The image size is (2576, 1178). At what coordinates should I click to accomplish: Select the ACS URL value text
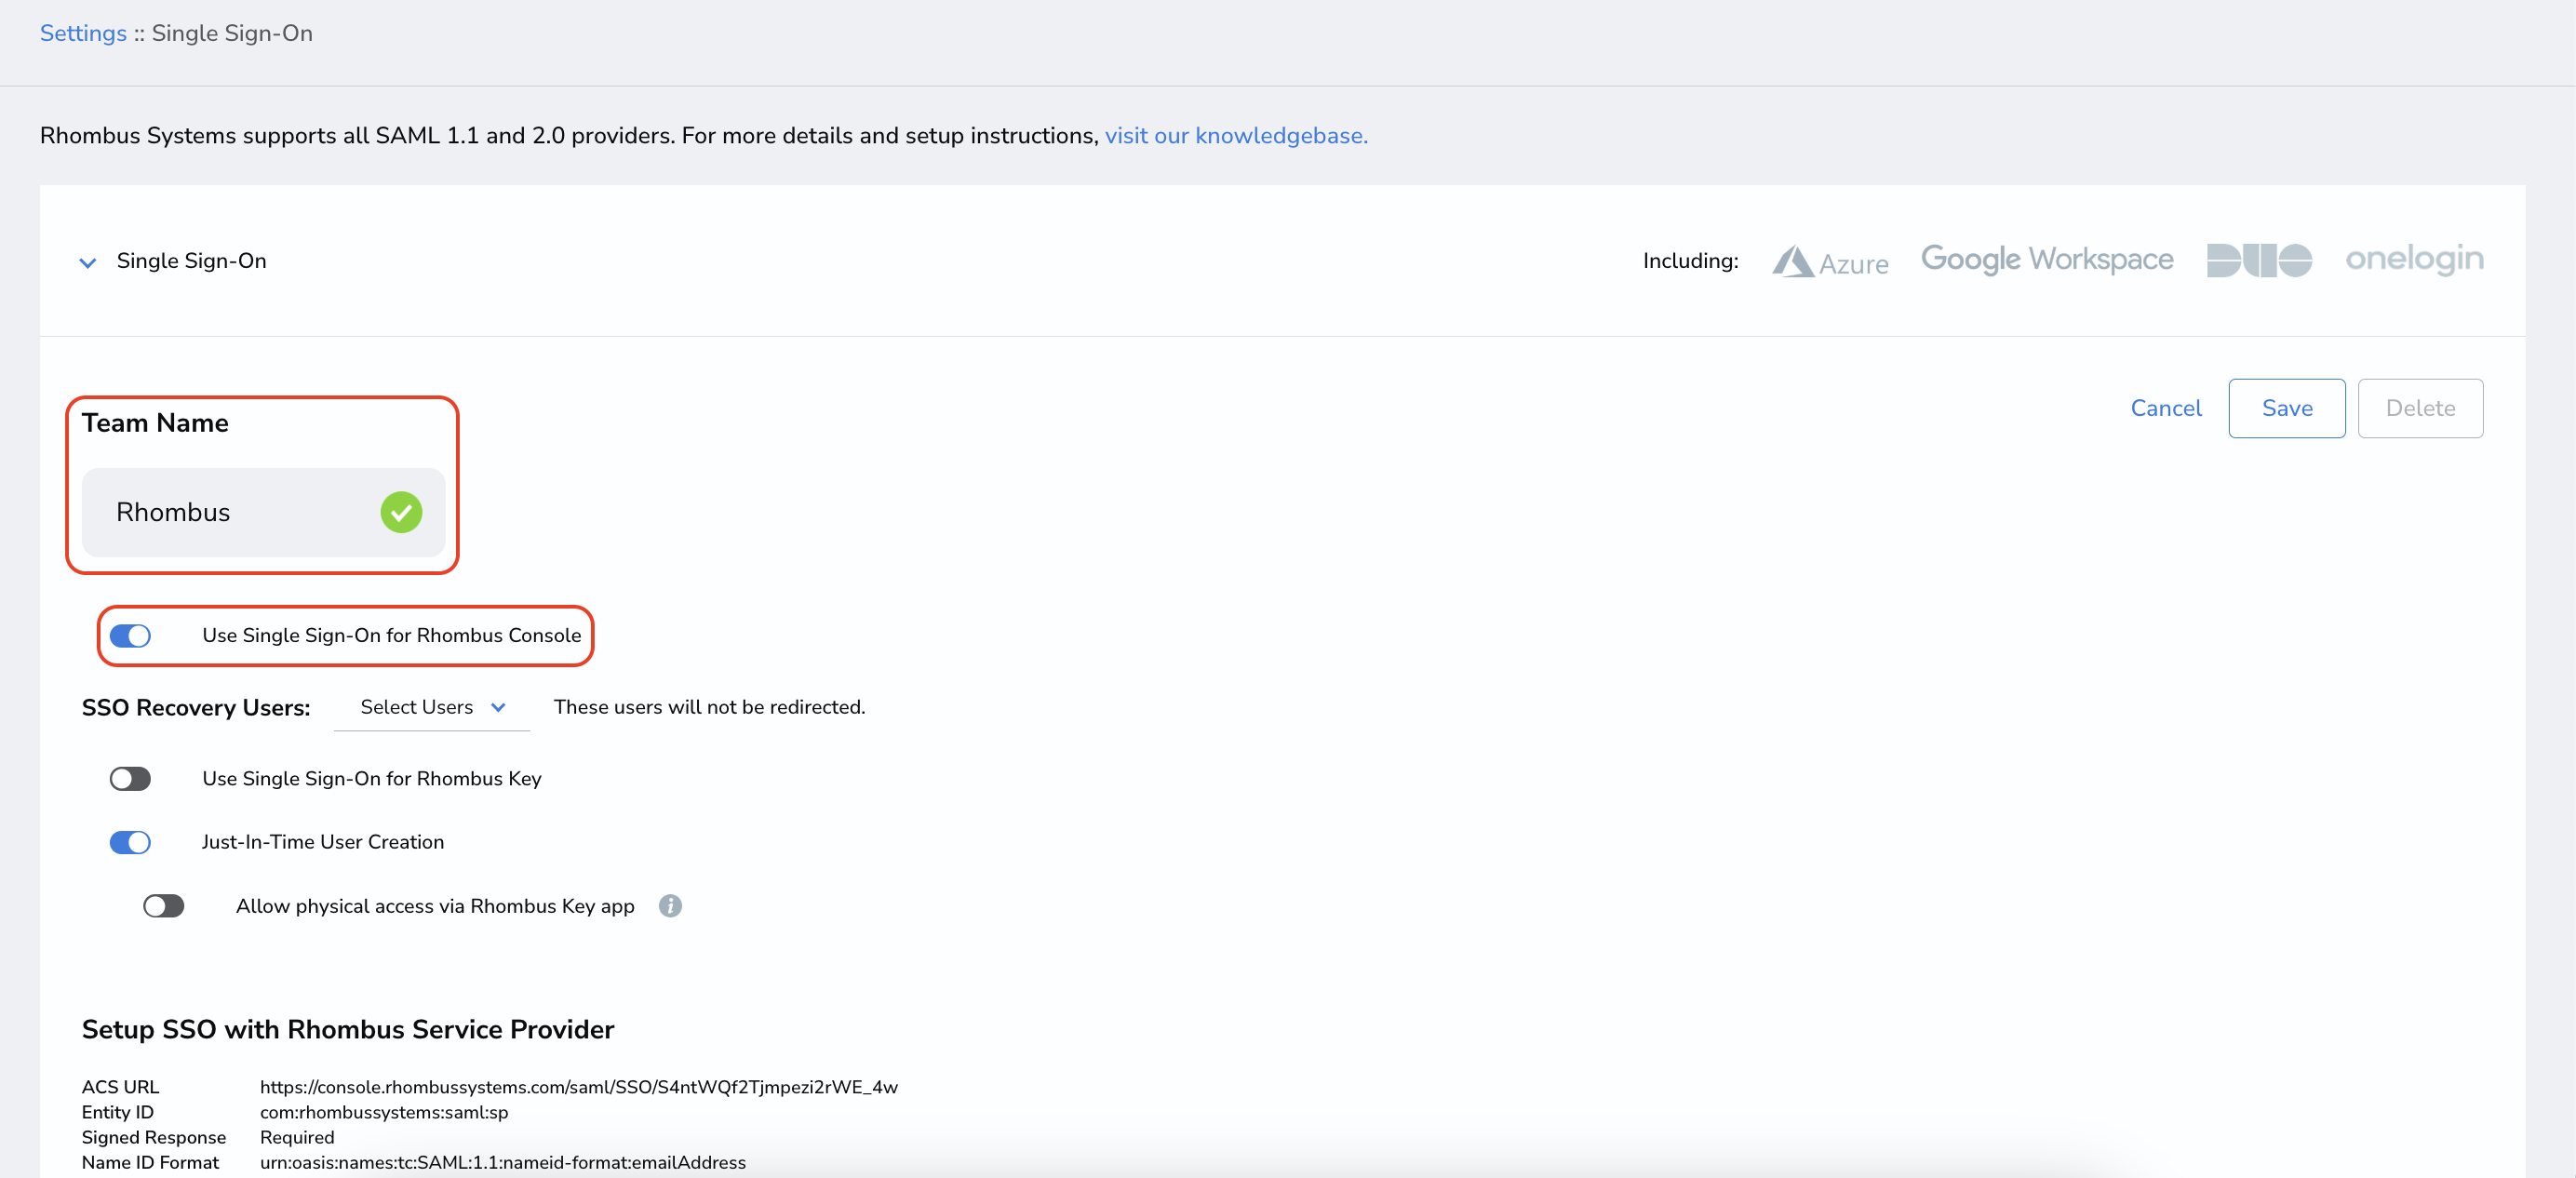[579, 1087]
